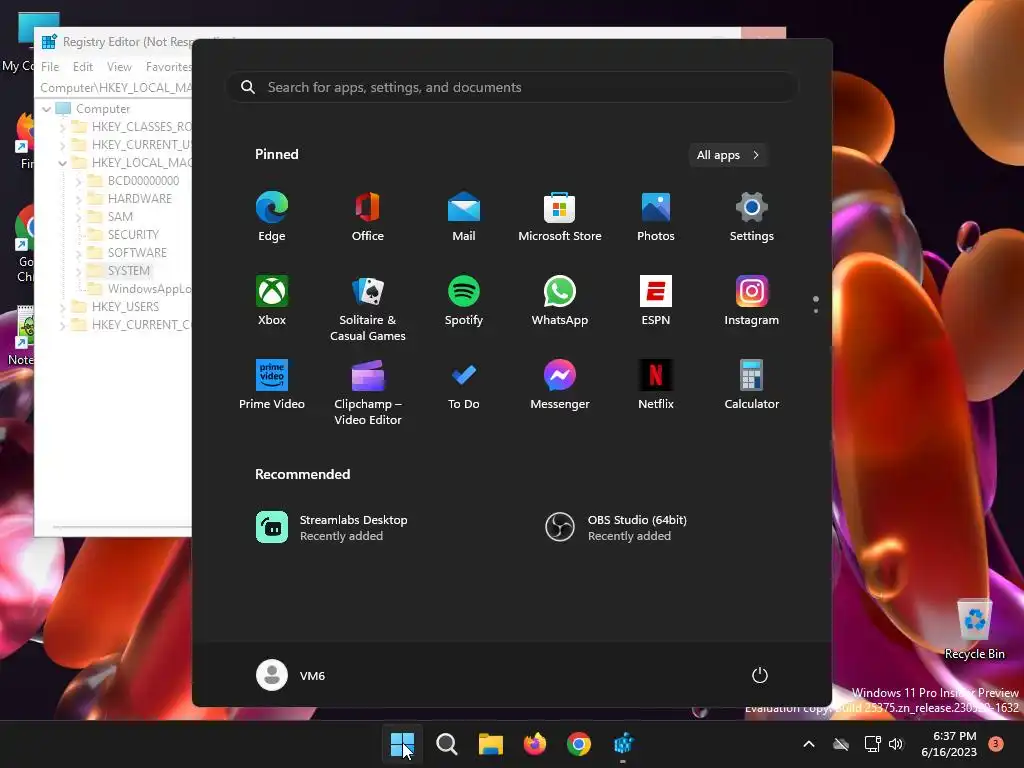Launch the Xbox app
This screenshot has width=1024, height=768.
tap(272, 300)
